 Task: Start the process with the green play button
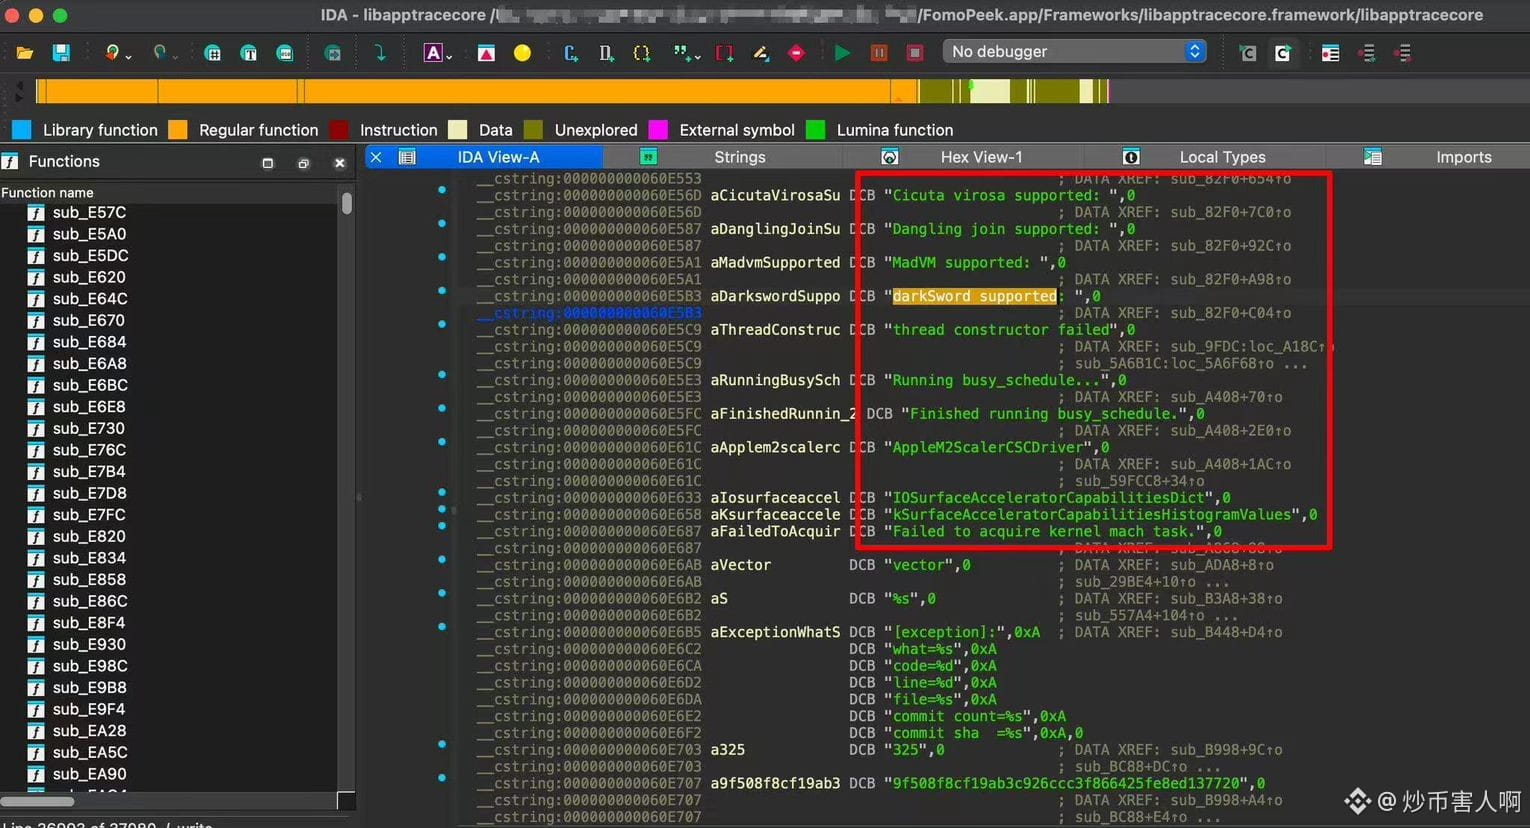(x=842, y=52)
